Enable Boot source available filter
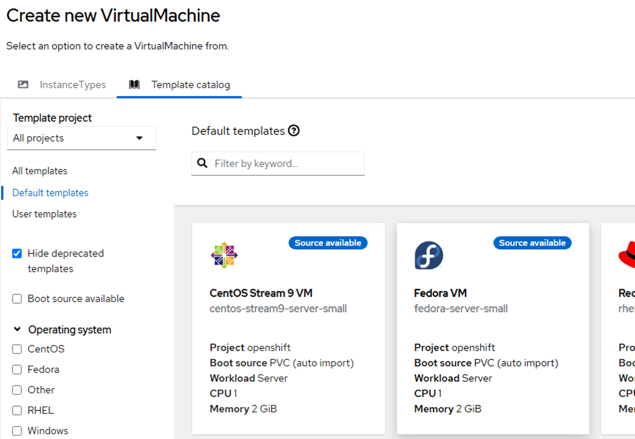 (x=17, y=299)
